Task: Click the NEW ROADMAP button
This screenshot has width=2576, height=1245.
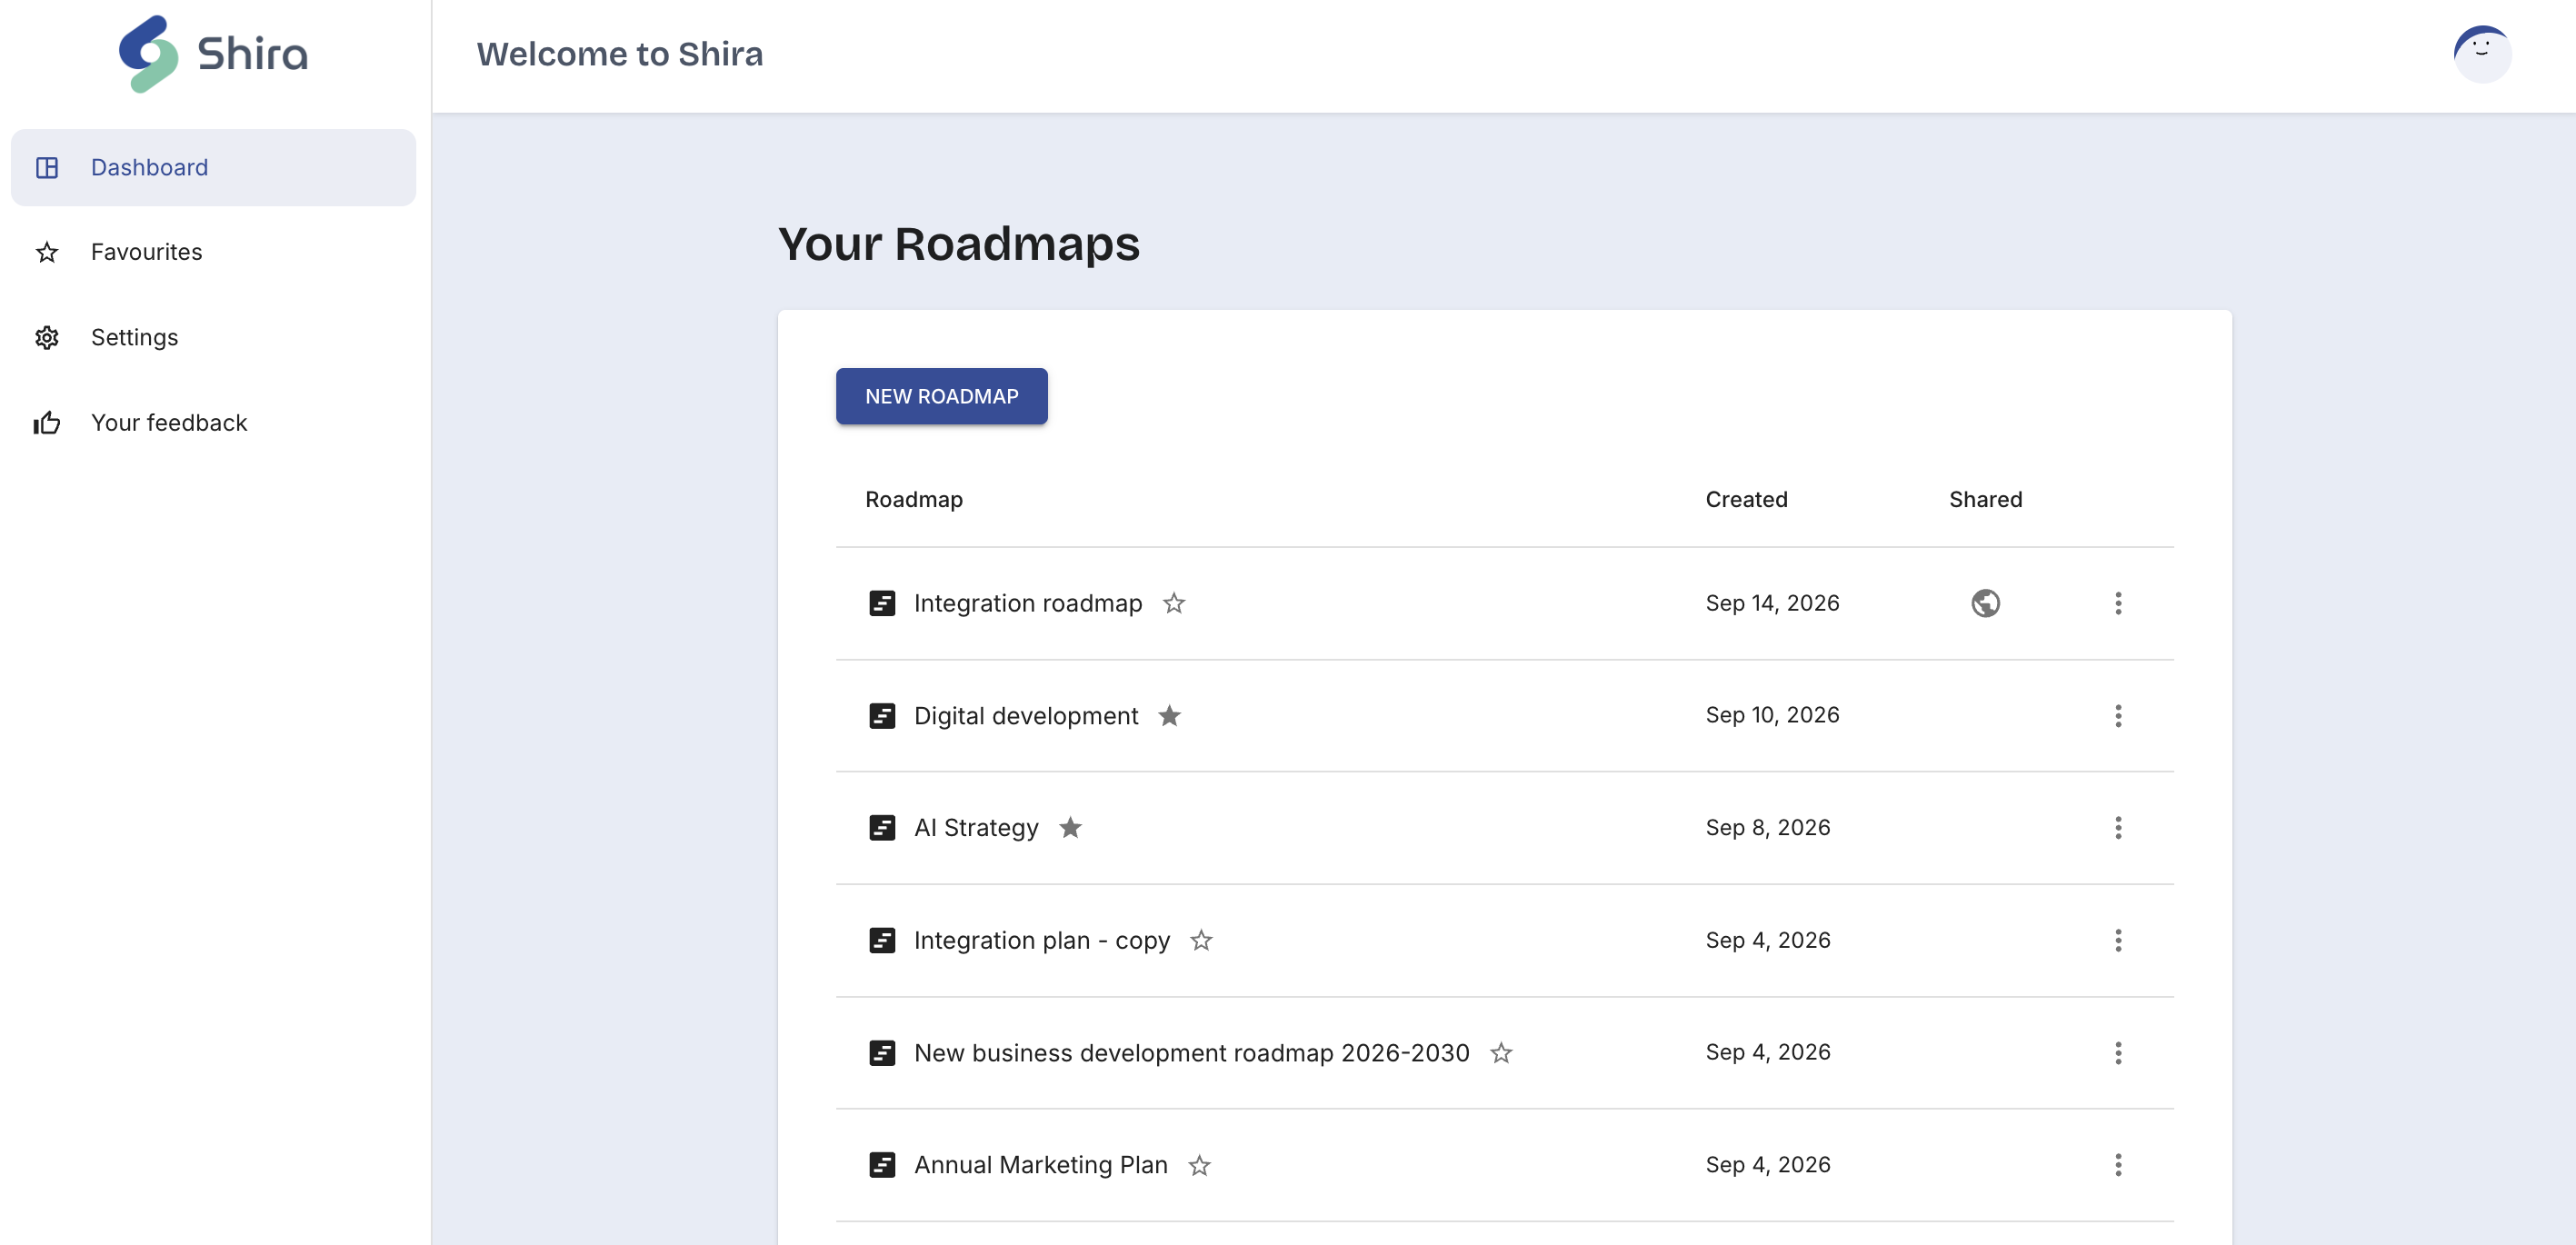Action: tap(941, 396)
